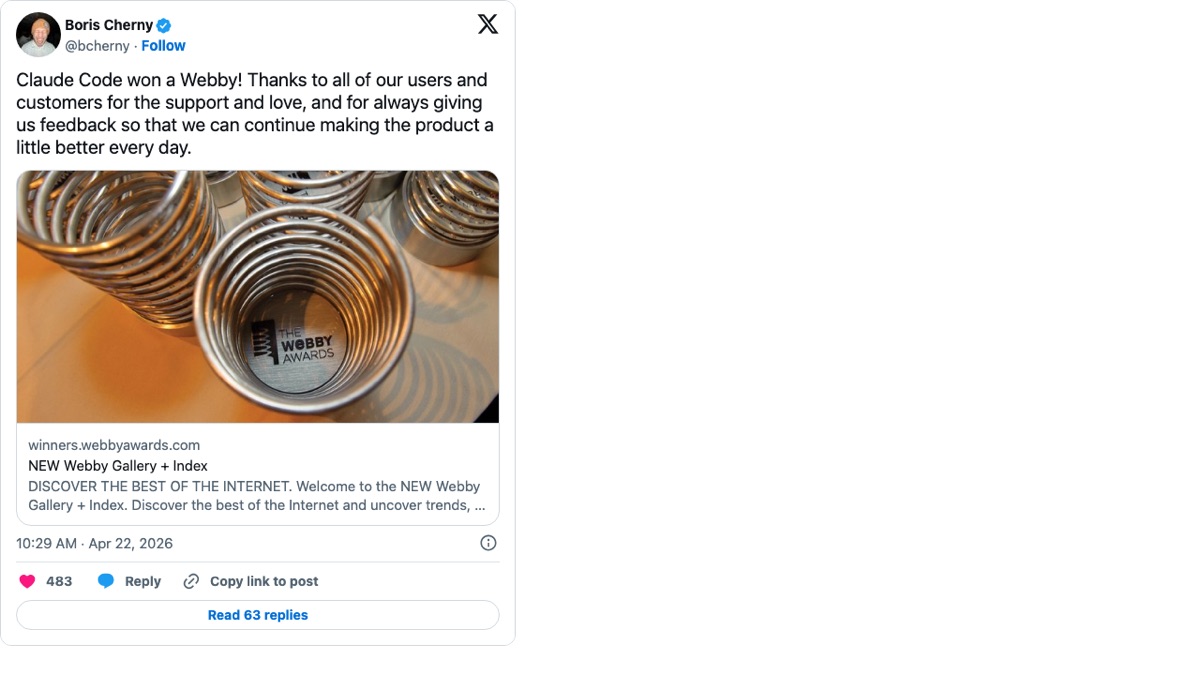Viewport: 1200px width, 675px height.
Task: Open the 10:29 AM Apr 22 timestamp
Action: click(x=95, y=543)
